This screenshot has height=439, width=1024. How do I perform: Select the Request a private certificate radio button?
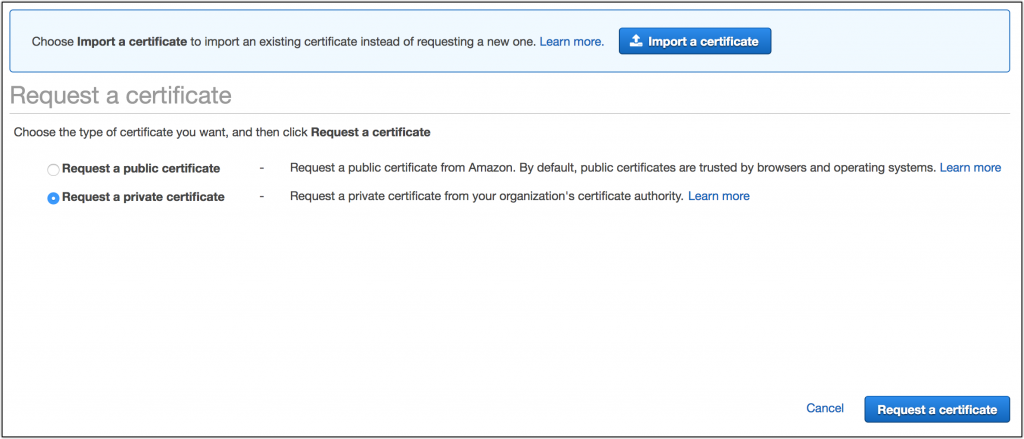[54, 198]
